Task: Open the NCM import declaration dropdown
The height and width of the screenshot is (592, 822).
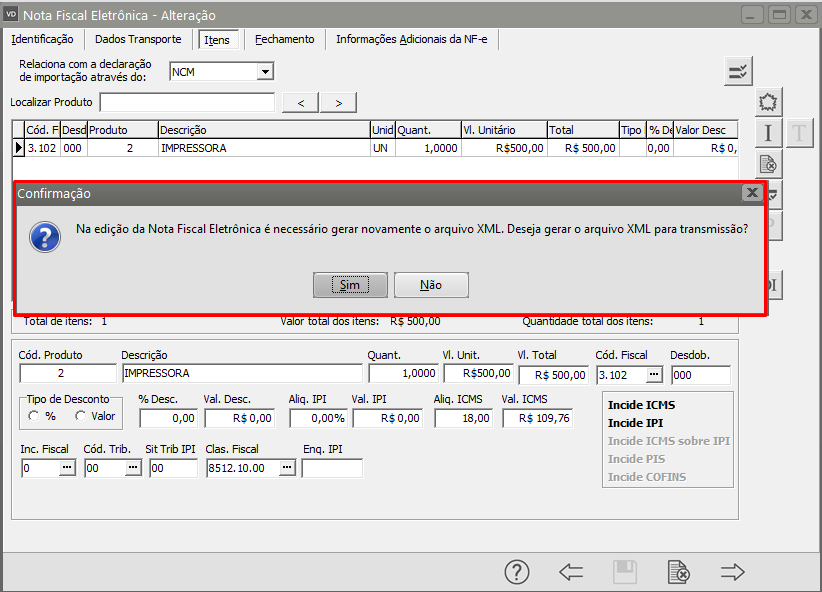Action: click(265, 72)
